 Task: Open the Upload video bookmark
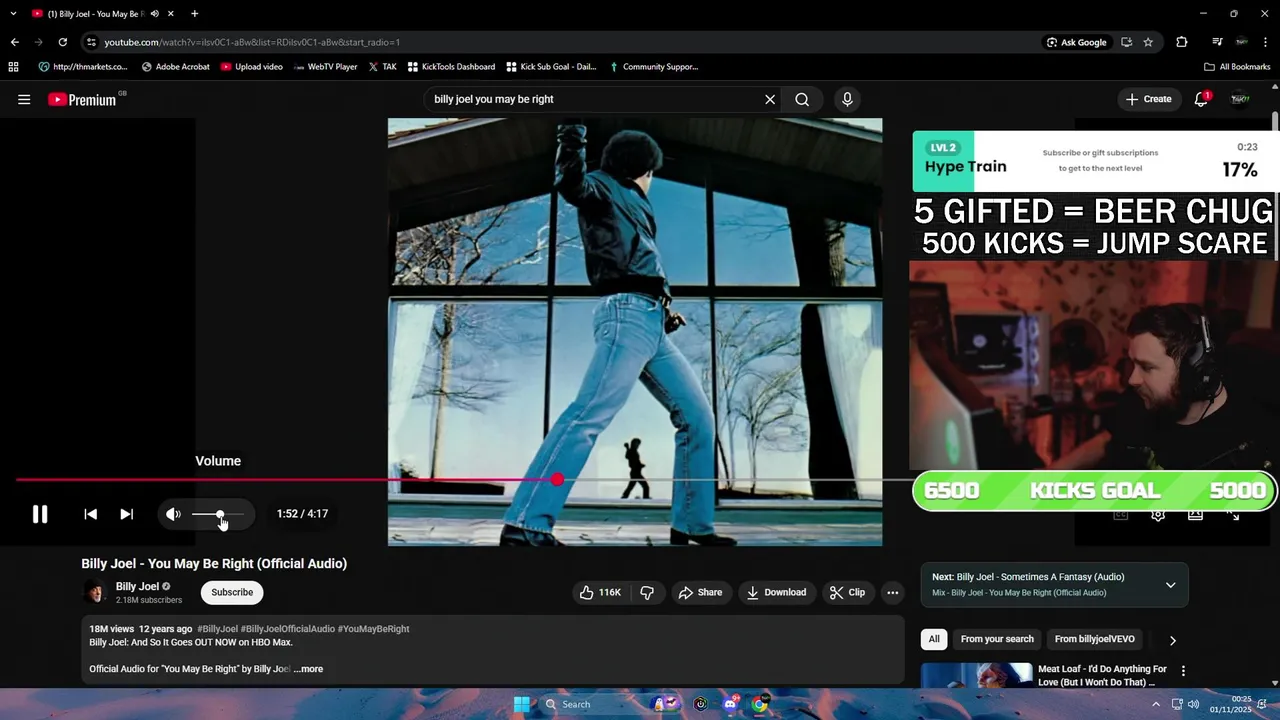click(x=252, y=67)
